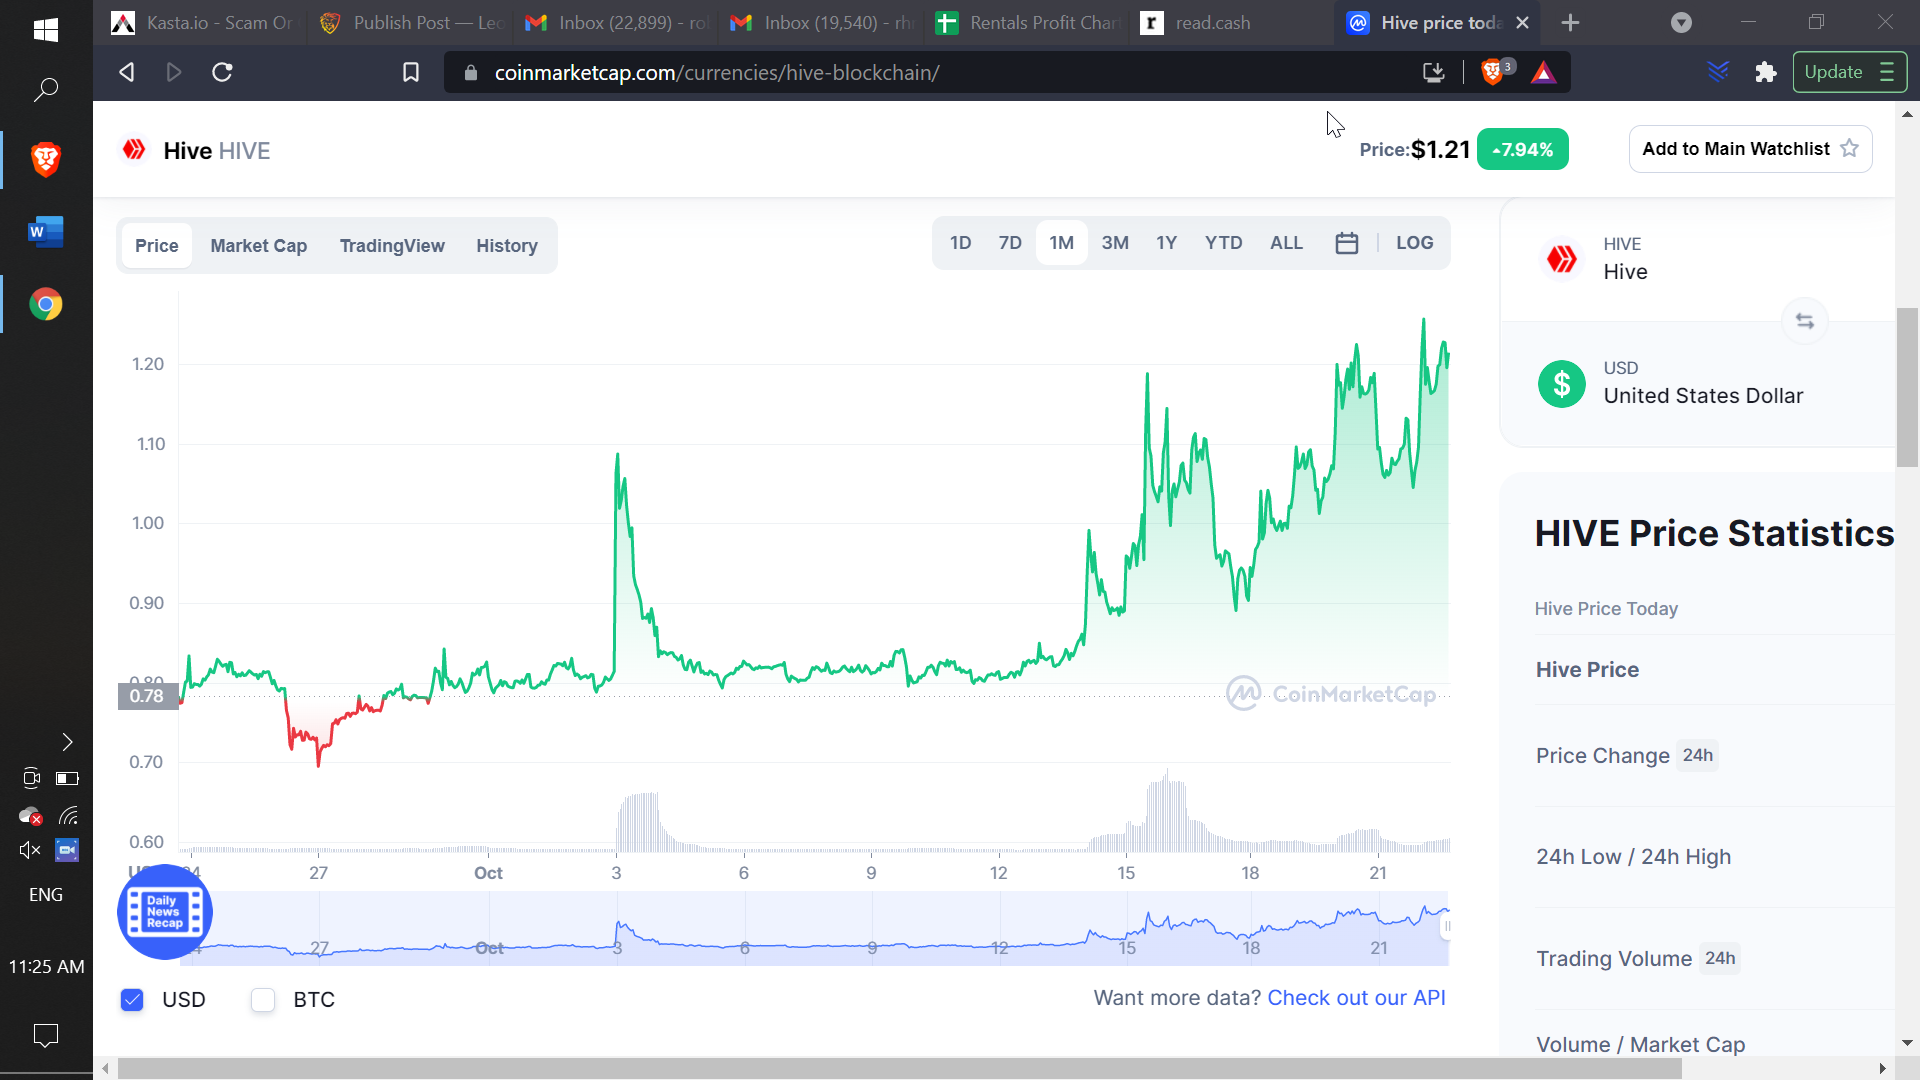The image size is (1920, 1080).
Task: Open Price Change 24h period dropdown
Action: [1697, 755]
